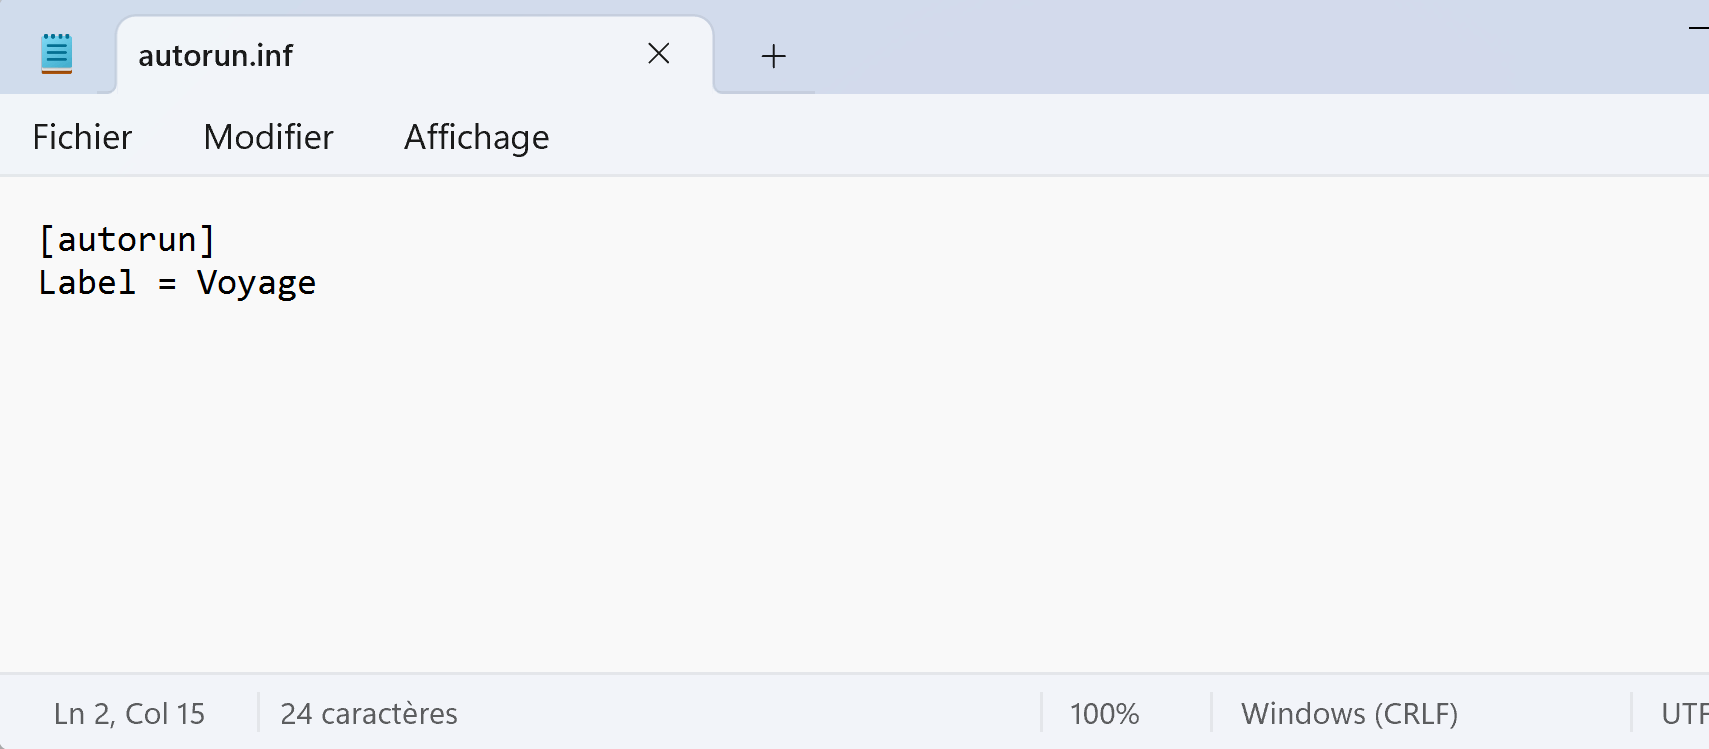The width and height of the screenshot is (1709, 749).
Task: Click the empty editor area below the text
Action: (800, 480)
